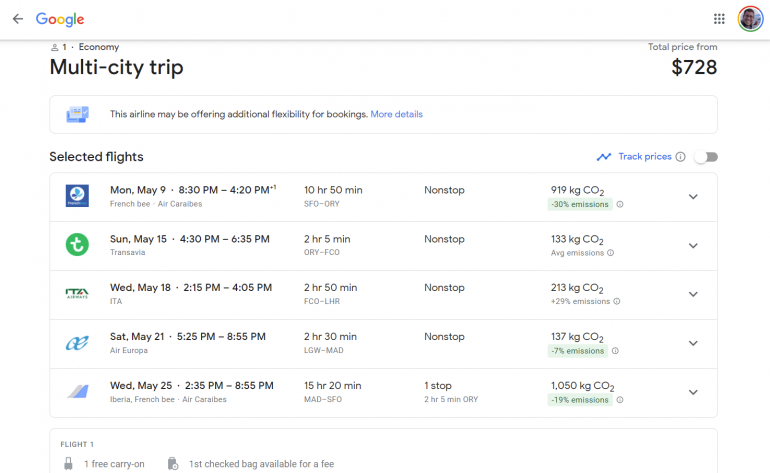This screenshot has width=770, height=473.
Task: Click the Track prices info icon
Action: pyautogui.click(x=681, y=157)
